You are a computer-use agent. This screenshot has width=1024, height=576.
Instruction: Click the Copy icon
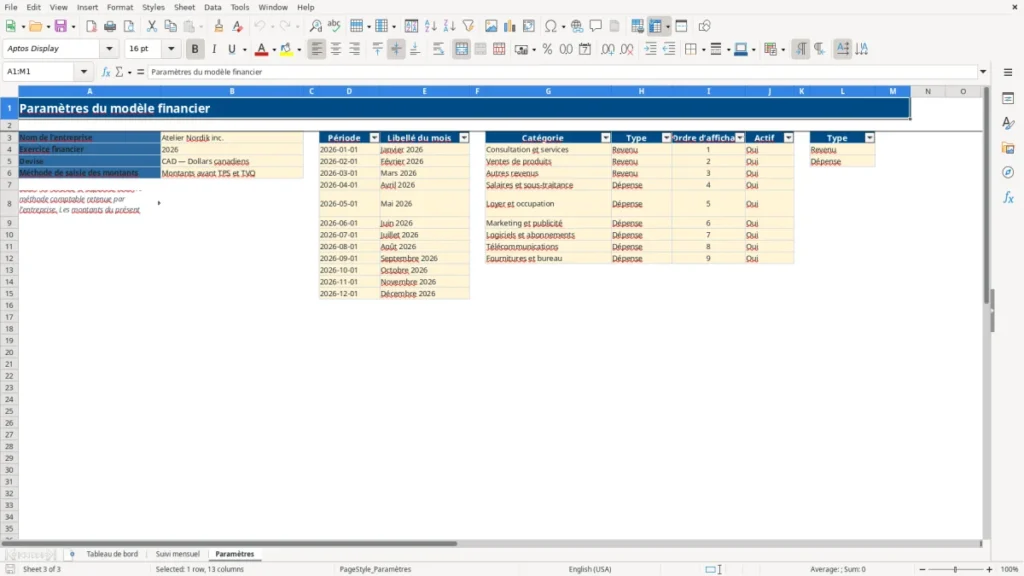coord(170,26)
